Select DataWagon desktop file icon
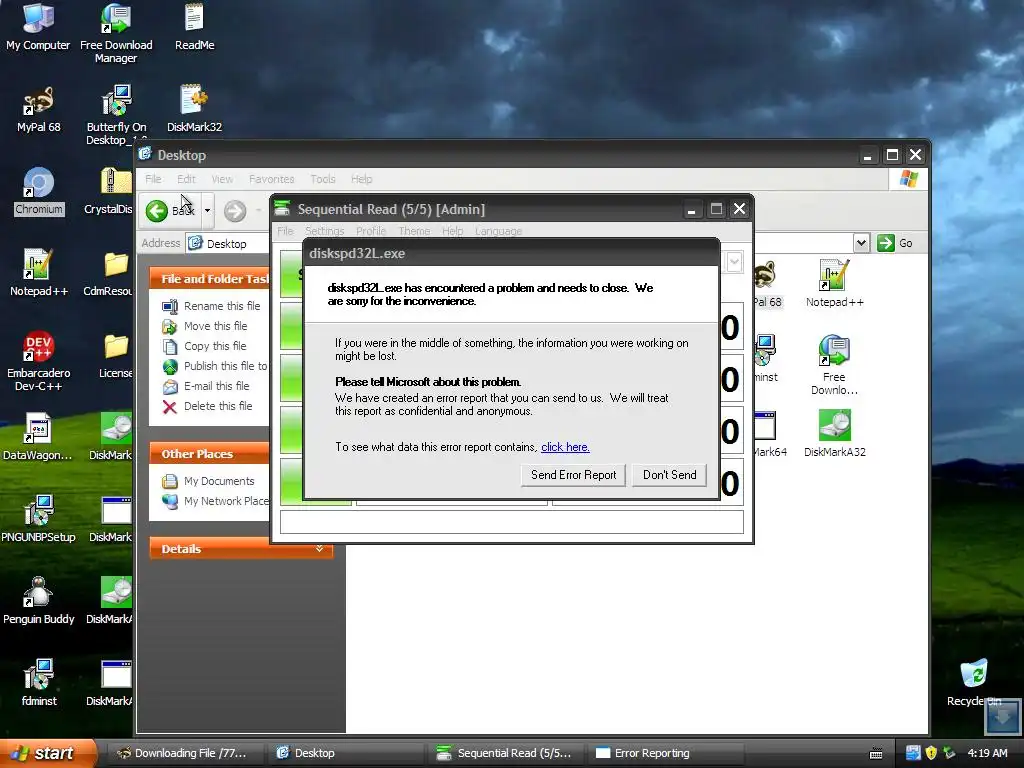This screenshot has height=768, width=1024. pos(37,436)
